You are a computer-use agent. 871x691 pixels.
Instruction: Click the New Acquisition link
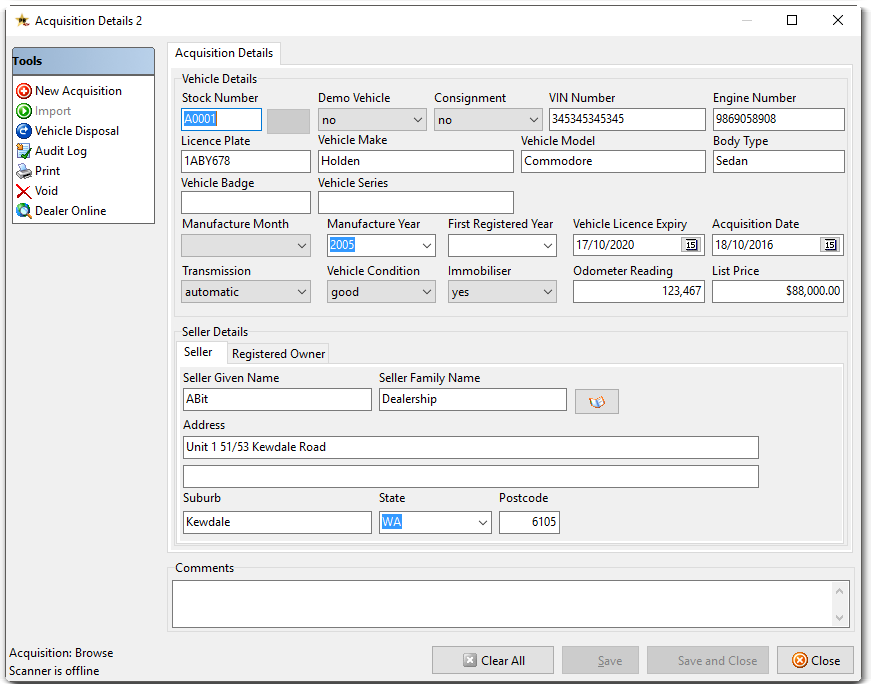point(78,91)
